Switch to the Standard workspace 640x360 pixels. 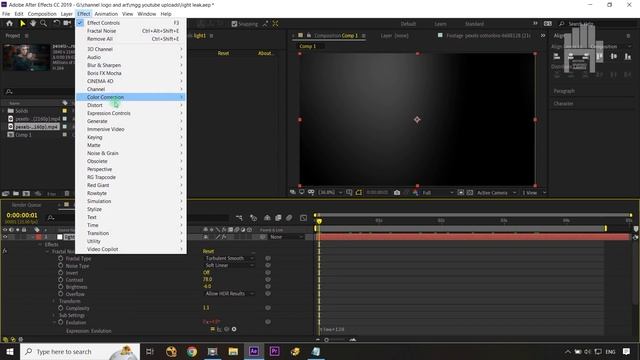coord(474,24)
